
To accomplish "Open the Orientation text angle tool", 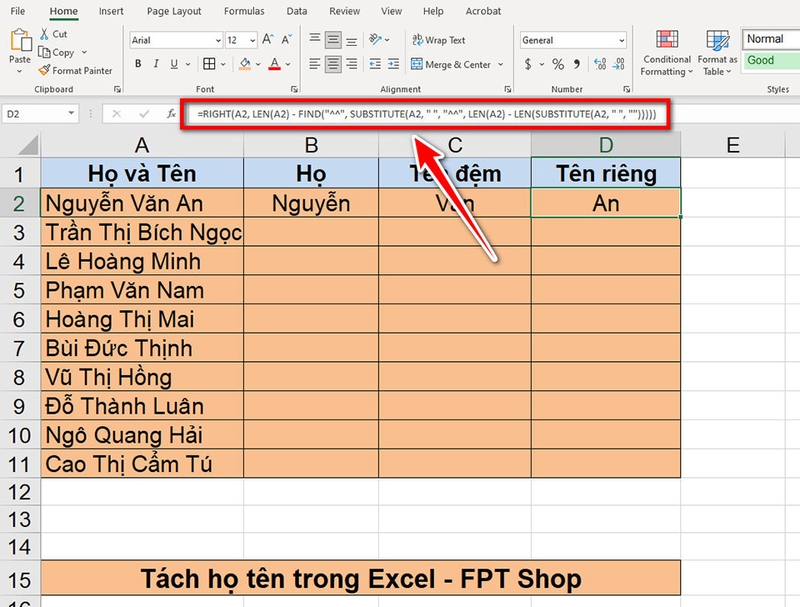I will 376,39.
